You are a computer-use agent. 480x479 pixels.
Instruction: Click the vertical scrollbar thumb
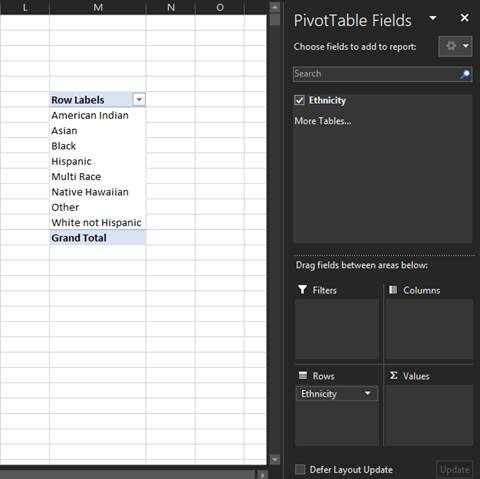(x=275, y=19)
